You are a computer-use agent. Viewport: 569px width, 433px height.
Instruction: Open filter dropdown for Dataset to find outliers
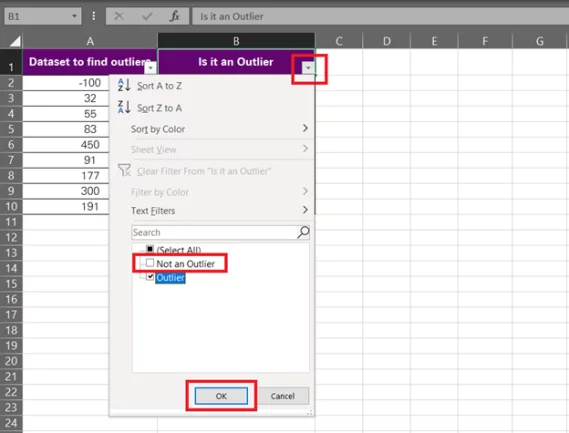click(x=150, y=68)
